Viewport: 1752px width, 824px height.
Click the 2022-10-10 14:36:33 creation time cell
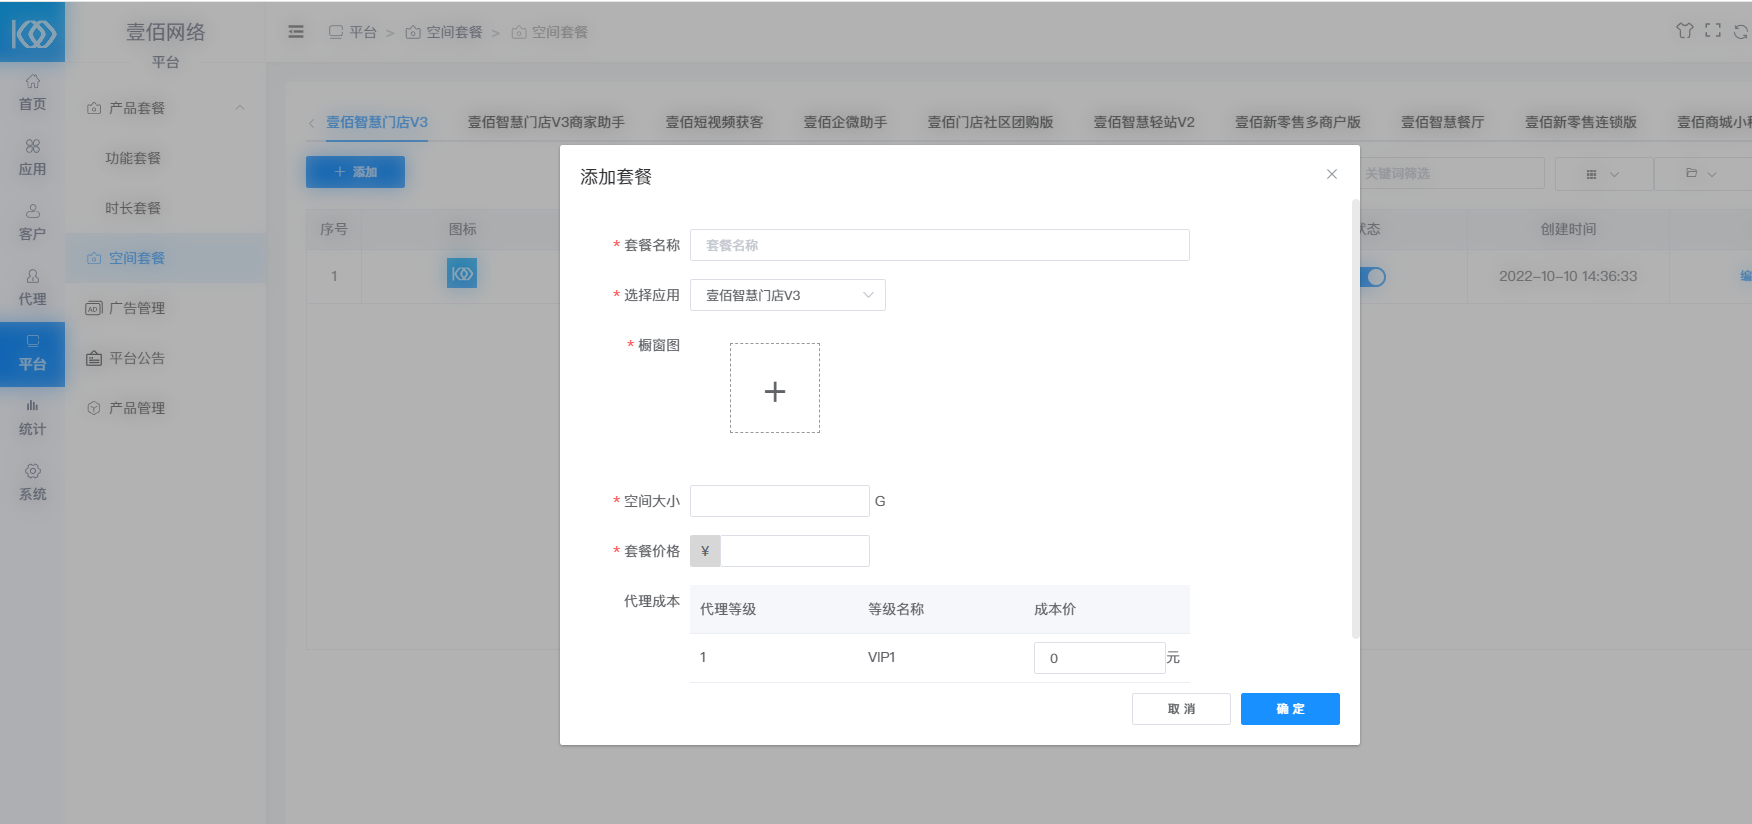coord(1568,276)
